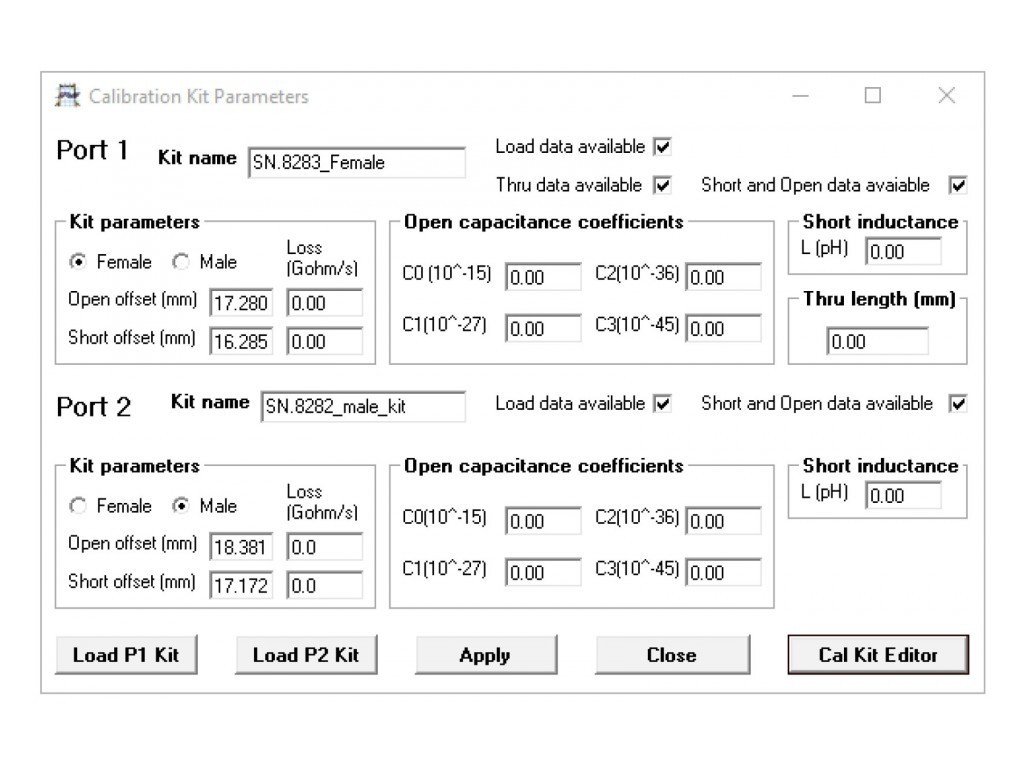
Task: Toggle Port 1 Thru data available checkbox
Action: pos(662,185)
